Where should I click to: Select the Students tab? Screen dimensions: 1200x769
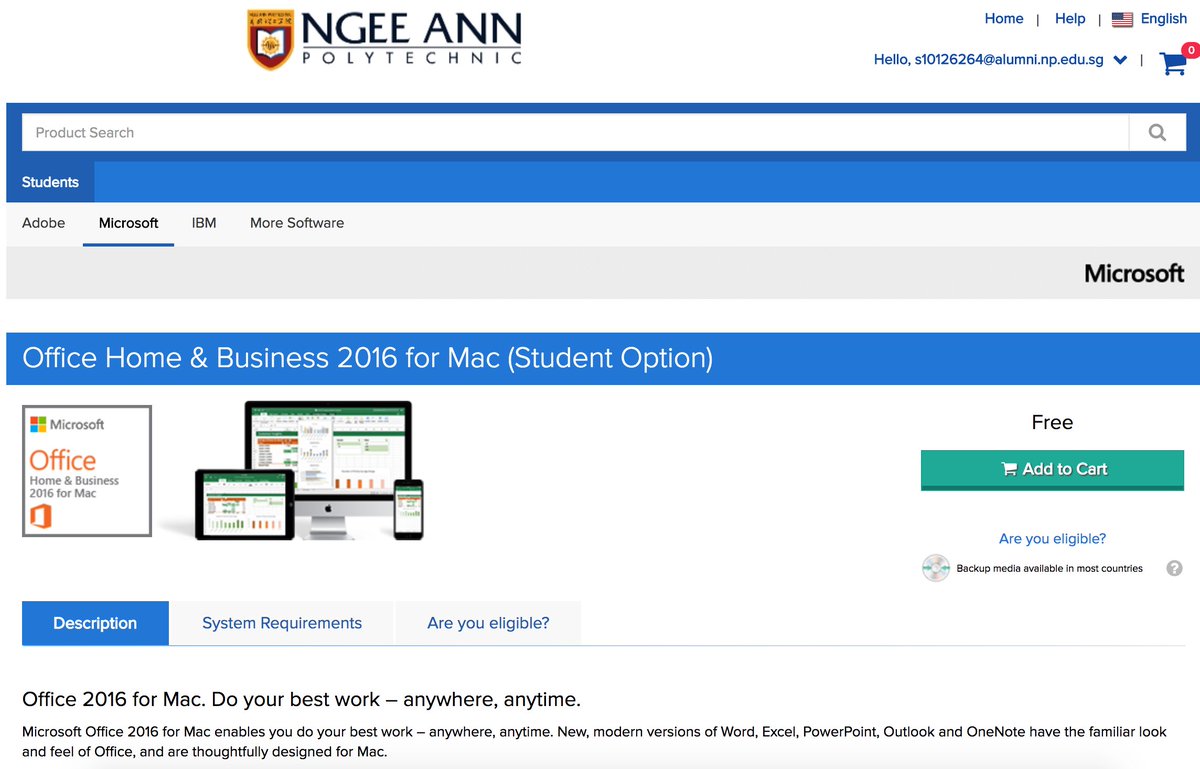click(x=50, y=182)
